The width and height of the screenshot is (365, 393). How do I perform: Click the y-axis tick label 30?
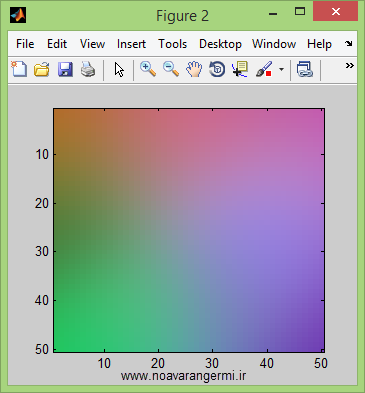click(42, 251)
